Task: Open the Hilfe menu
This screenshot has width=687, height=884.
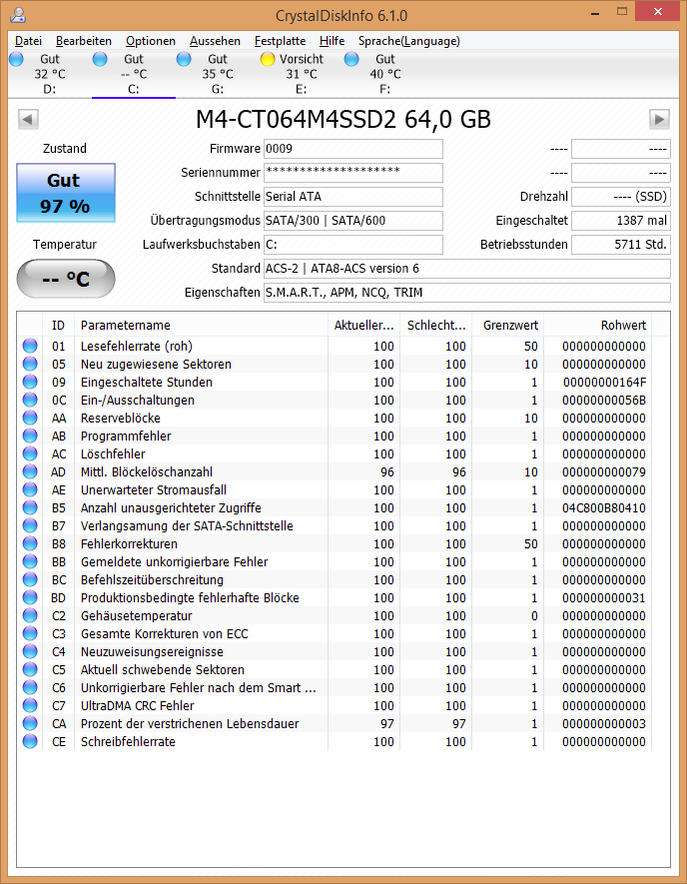Action: coord(331,41)
